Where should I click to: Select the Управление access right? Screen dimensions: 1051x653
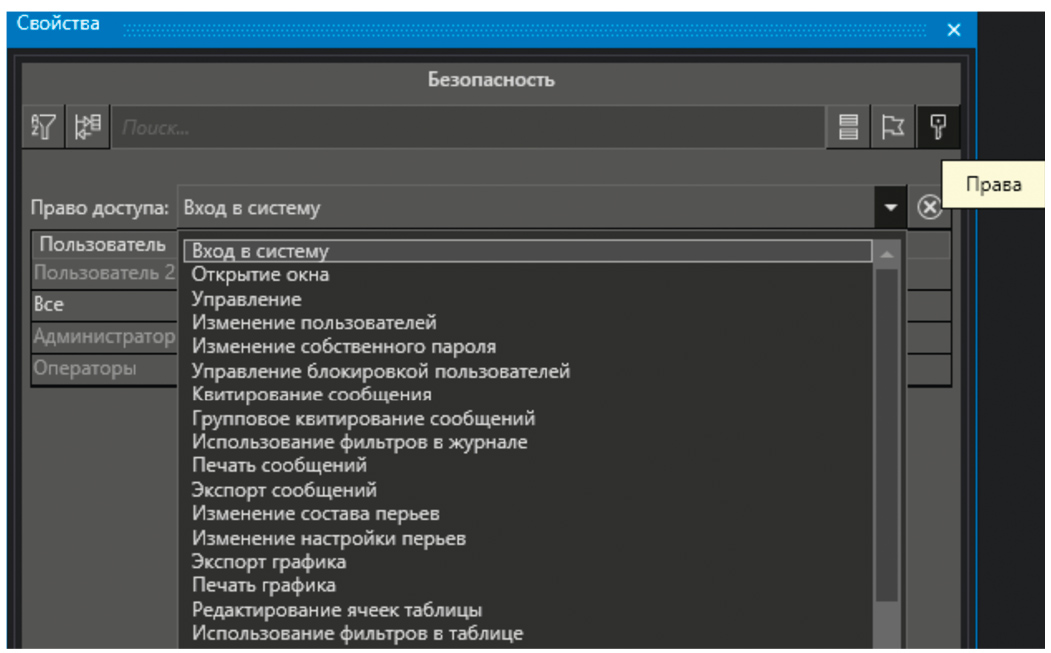coord(246,299)
